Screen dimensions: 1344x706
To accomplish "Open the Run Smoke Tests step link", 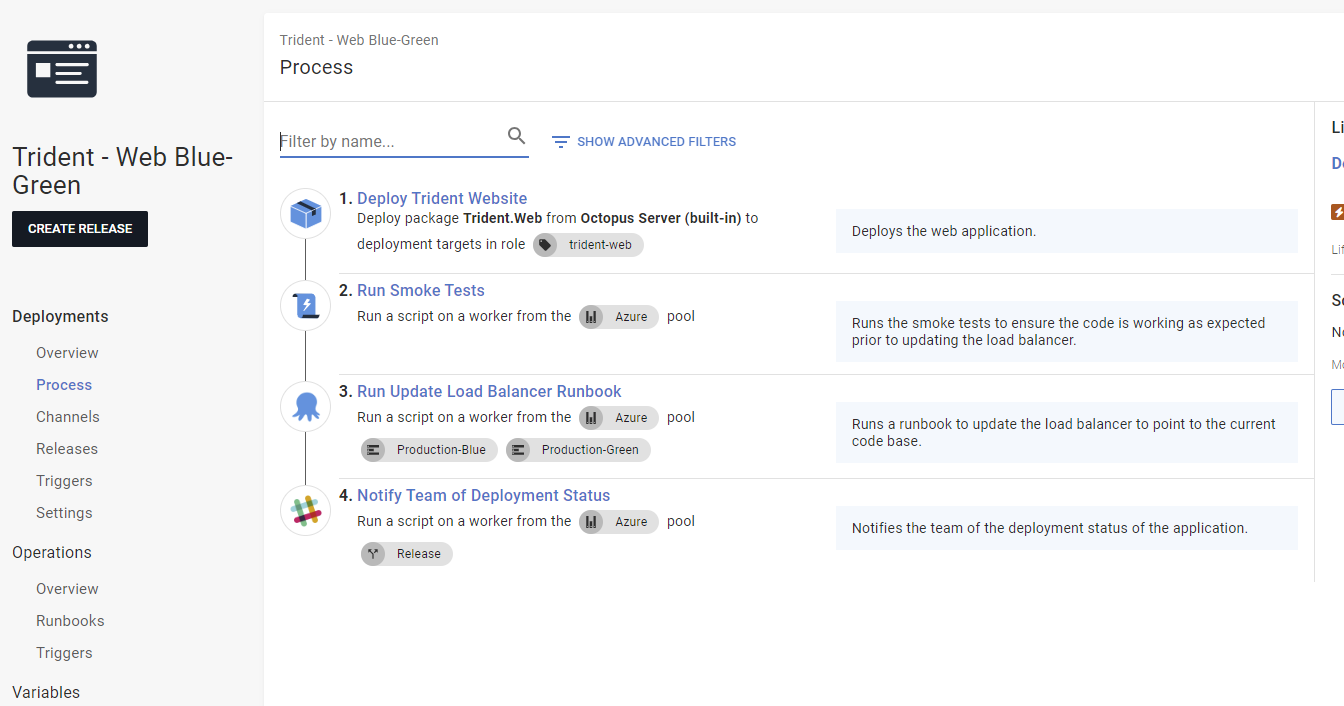I will point(420,290).
